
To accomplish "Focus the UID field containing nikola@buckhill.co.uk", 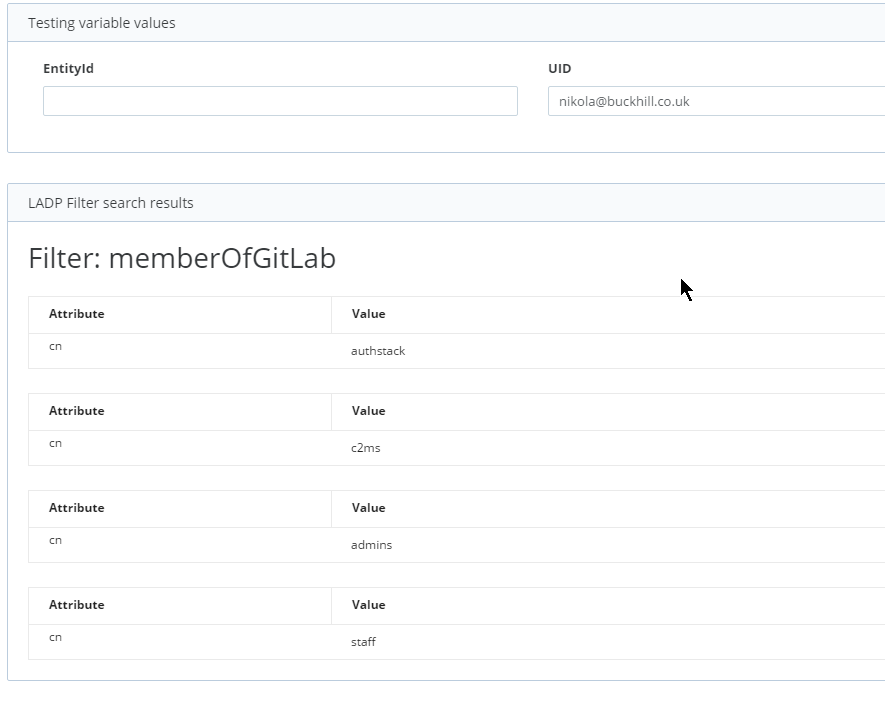I will [716, 101].
